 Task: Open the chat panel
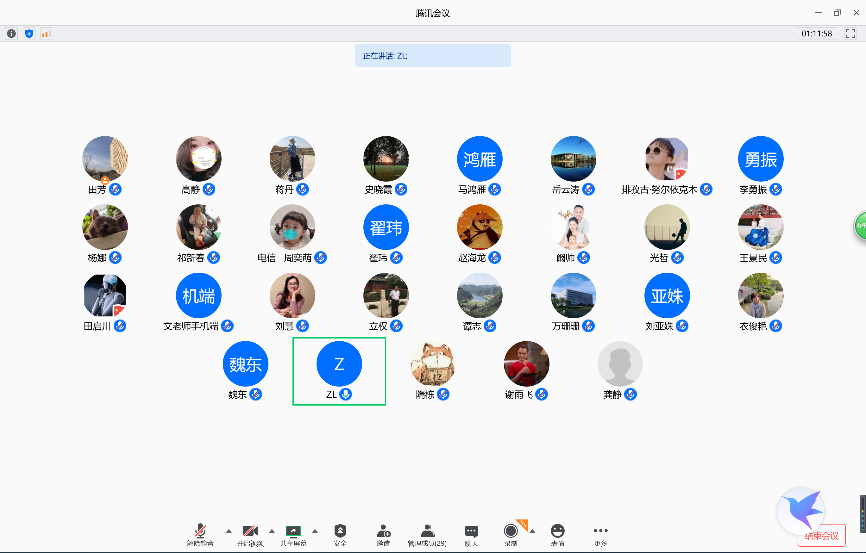[471, 531]
